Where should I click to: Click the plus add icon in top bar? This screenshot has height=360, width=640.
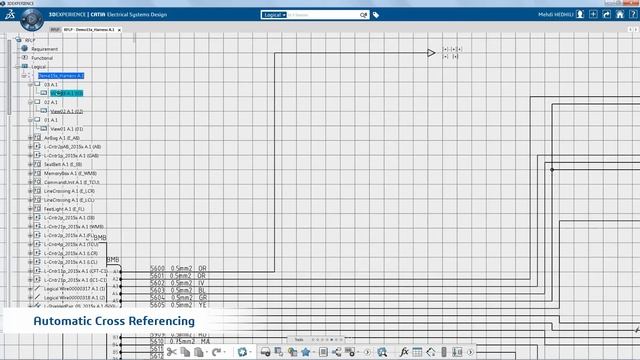tap(593, 14)
